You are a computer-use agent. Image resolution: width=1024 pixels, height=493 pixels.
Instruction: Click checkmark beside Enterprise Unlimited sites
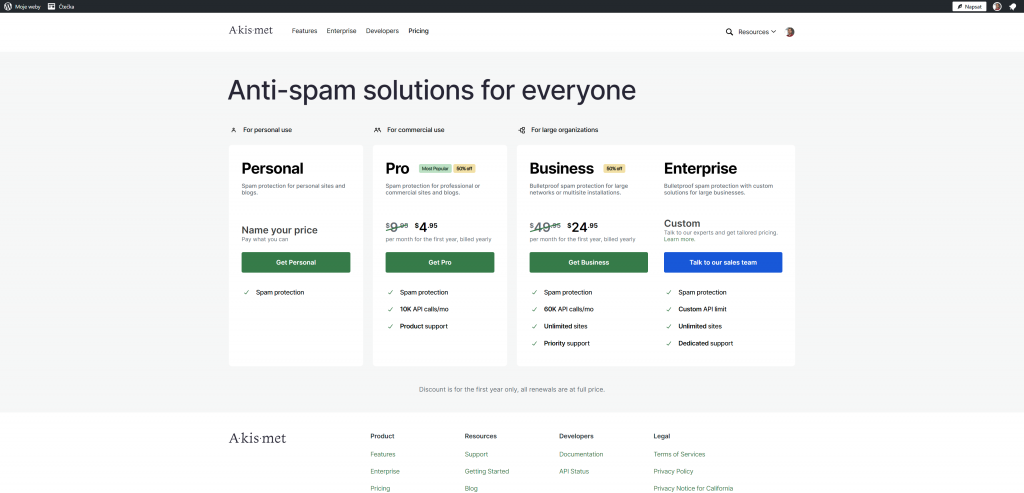tap(669, 326)
